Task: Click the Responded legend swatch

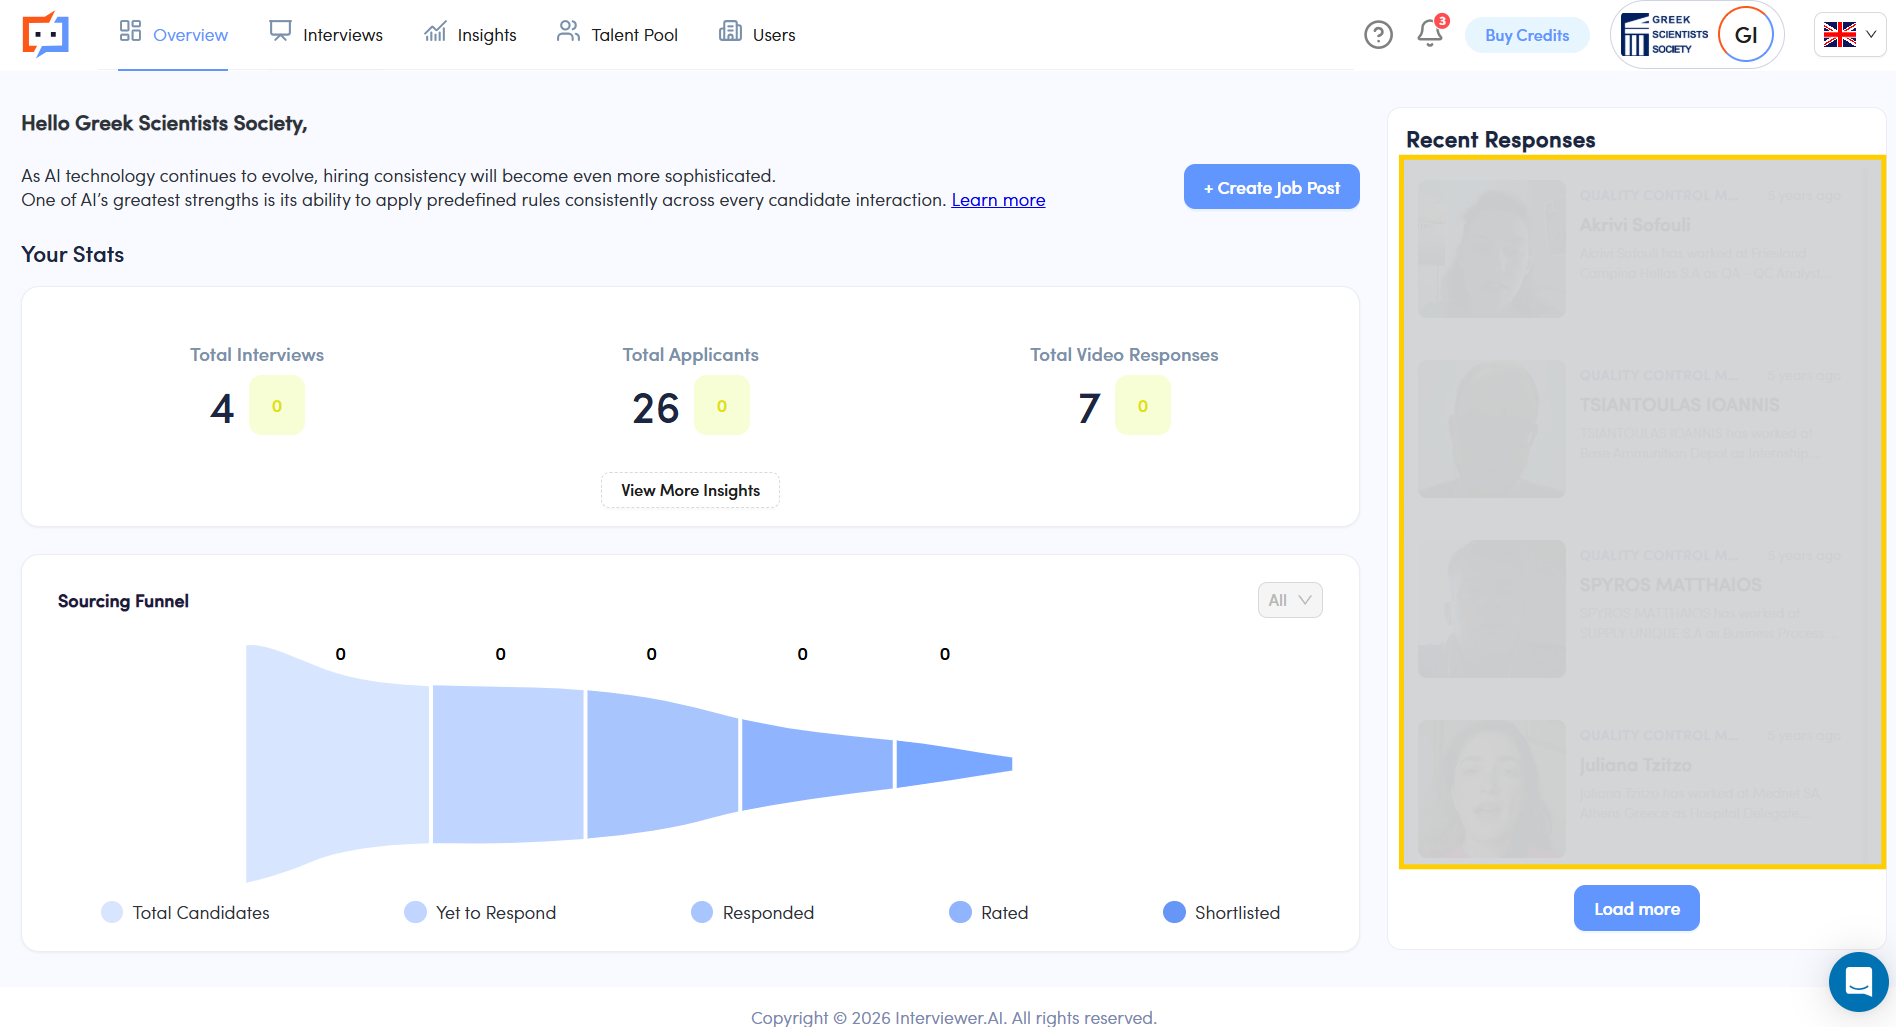Action: point(702,912)
